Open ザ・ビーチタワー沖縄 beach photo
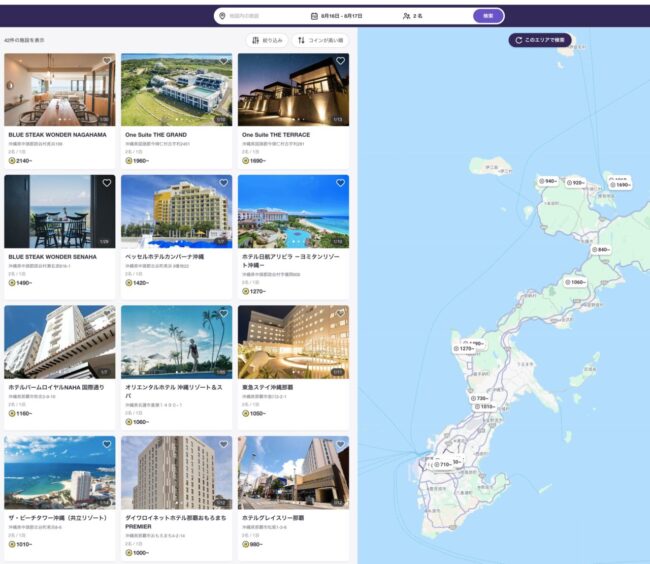This screenshot has width=650, height=564. (60, 472)
